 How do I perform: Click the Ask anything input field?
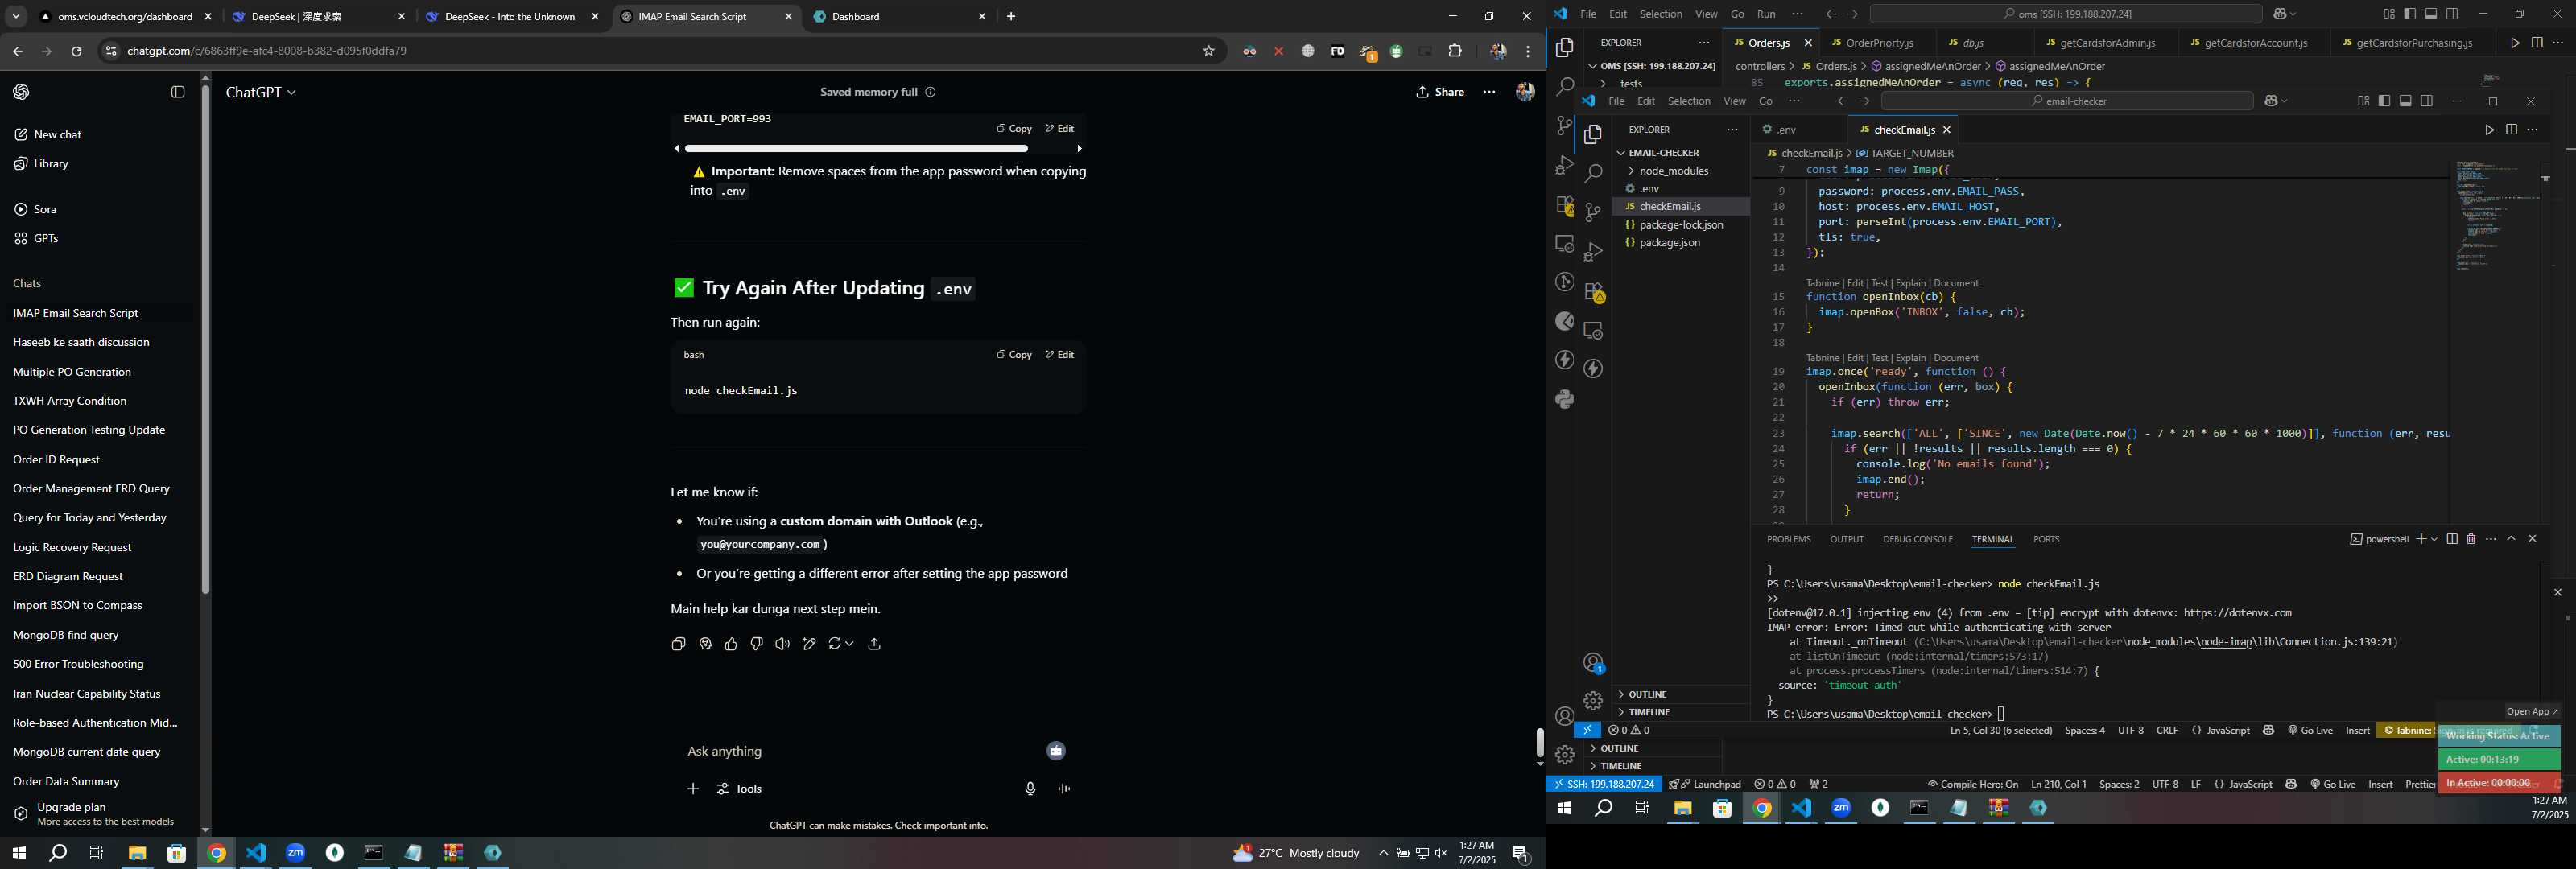[x=860, y=751]
